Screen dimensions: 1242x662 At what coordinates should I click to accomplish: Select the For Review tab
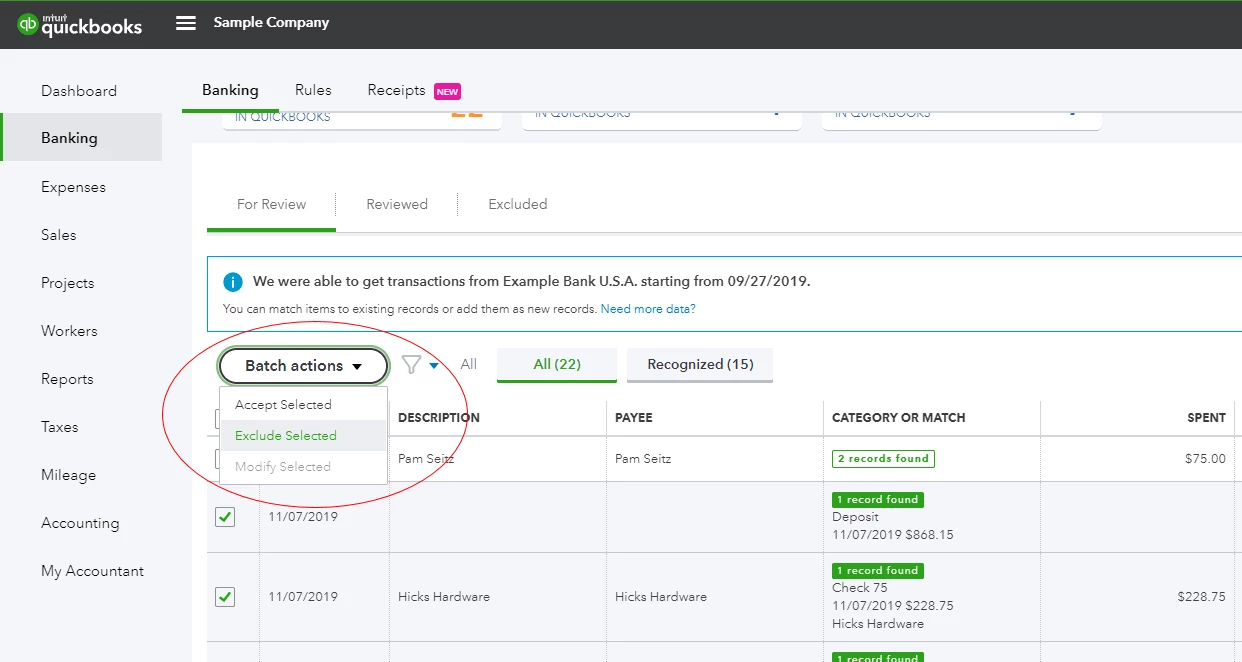point(271,204)
